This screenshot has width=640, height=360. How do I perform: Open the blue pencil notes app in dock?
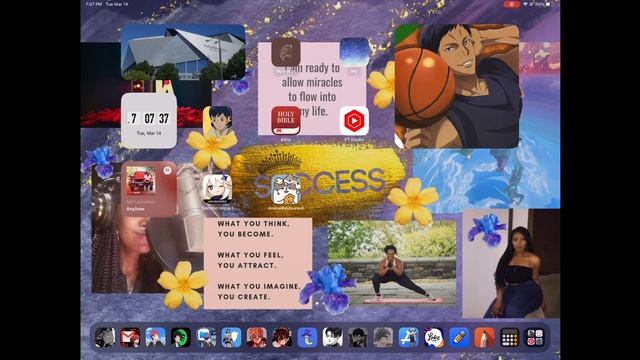tap(459, 338)
